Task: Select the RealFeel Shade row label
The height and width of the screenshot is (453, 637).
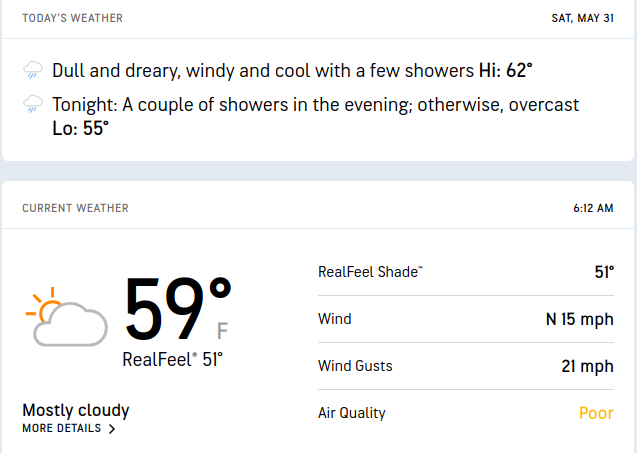Action: point(370,272)
